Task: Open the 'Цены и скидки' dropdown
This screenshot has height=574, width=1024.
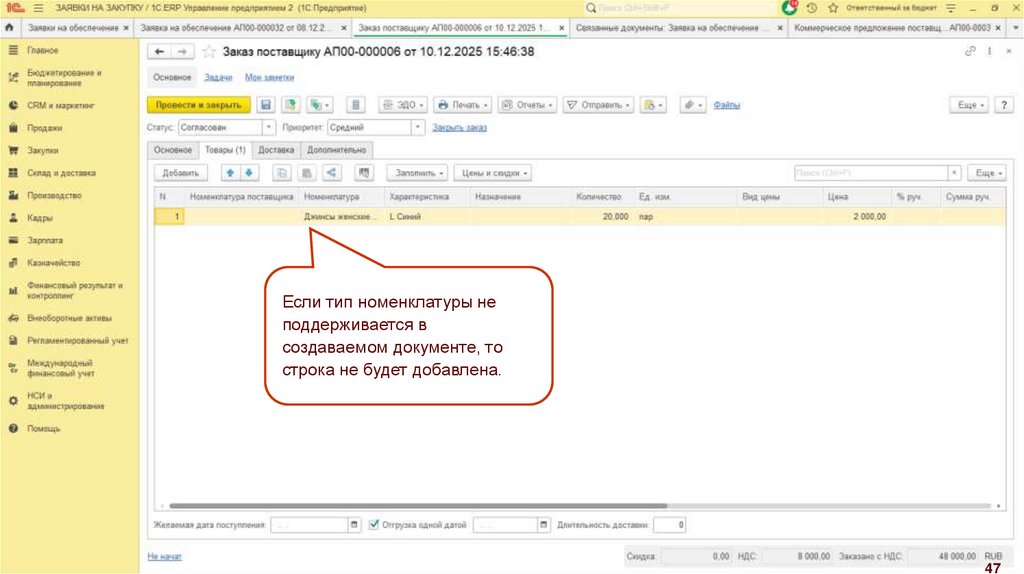Action: [x=492, y=173]
